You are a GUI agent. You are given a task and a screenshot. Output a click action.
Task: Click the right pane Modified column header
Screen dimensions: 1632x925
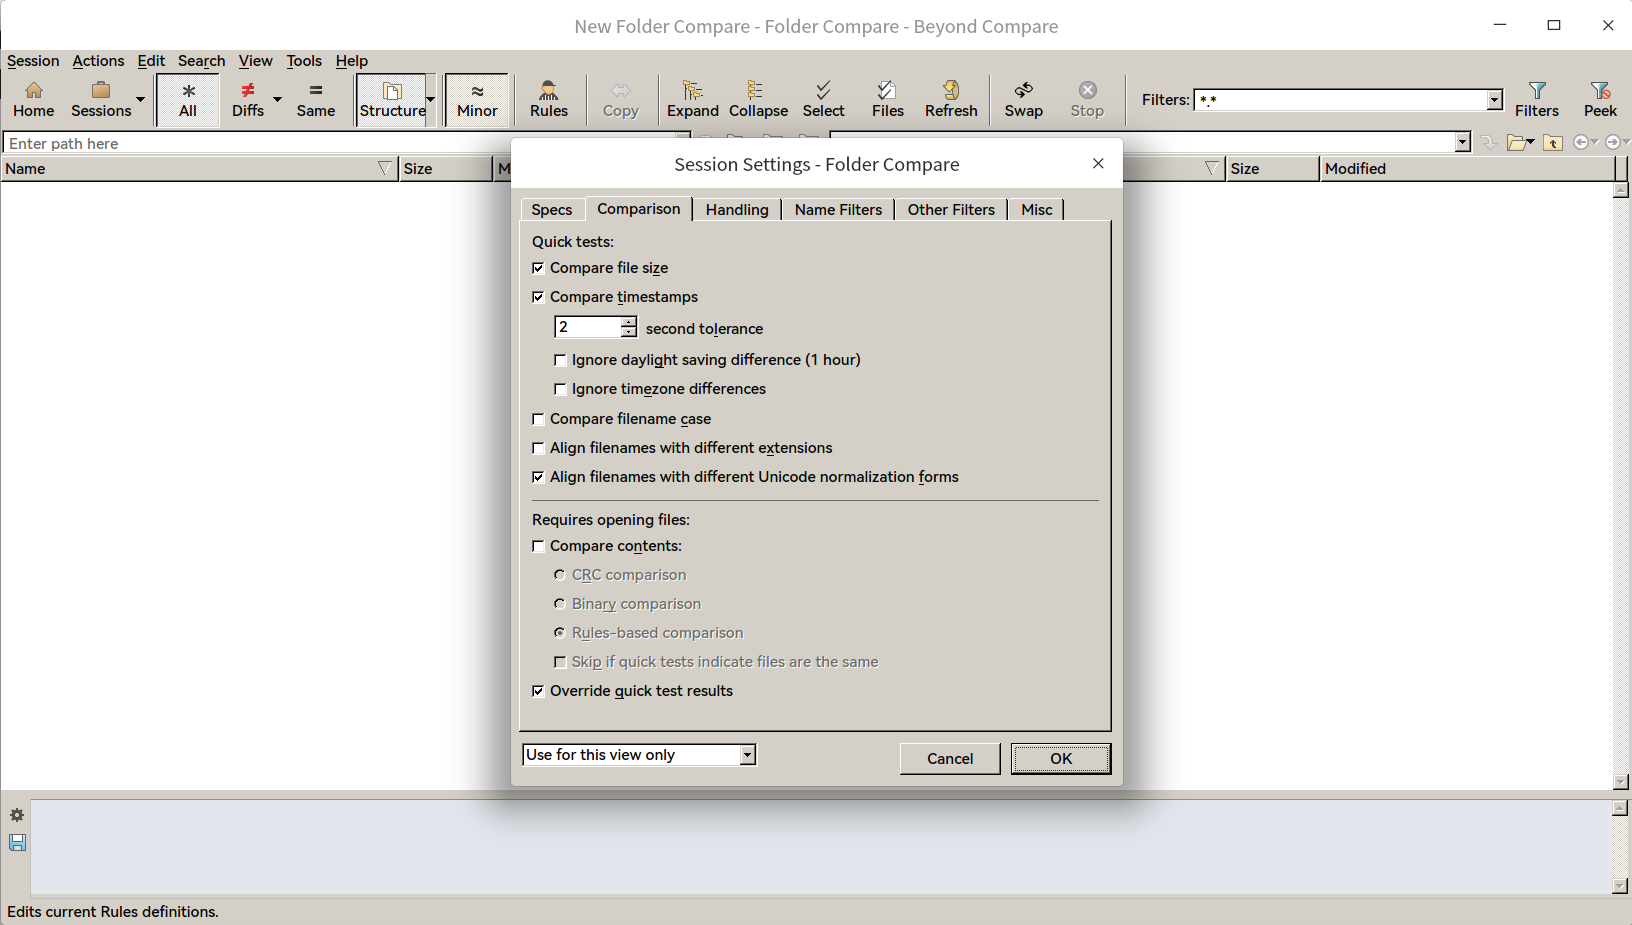click(1467, 169)
